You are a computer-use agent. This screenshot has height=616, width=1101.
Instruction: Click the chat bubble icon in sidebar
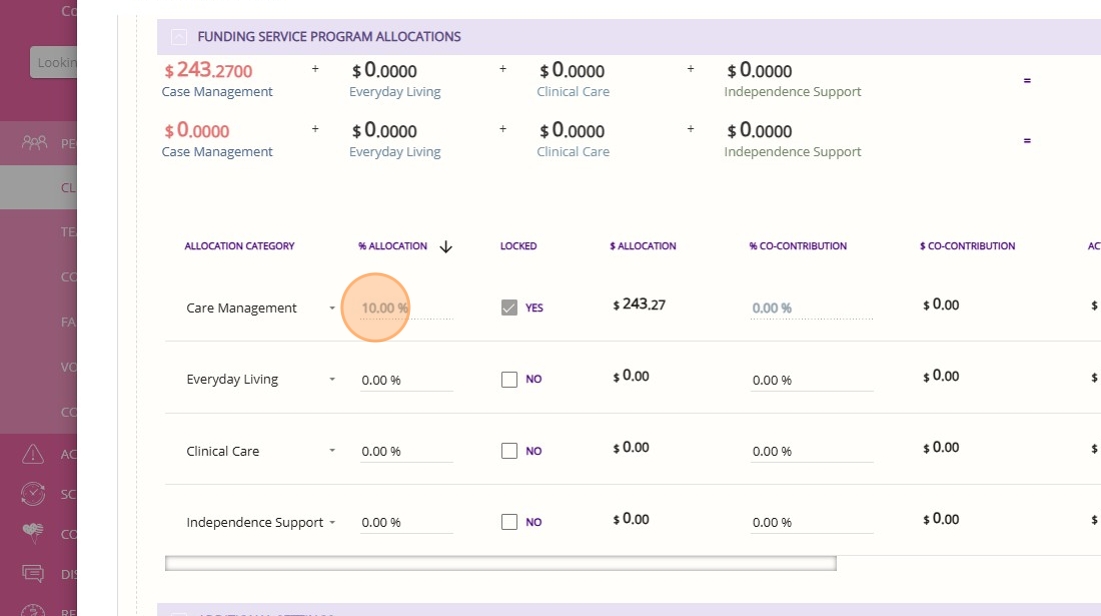33,573
